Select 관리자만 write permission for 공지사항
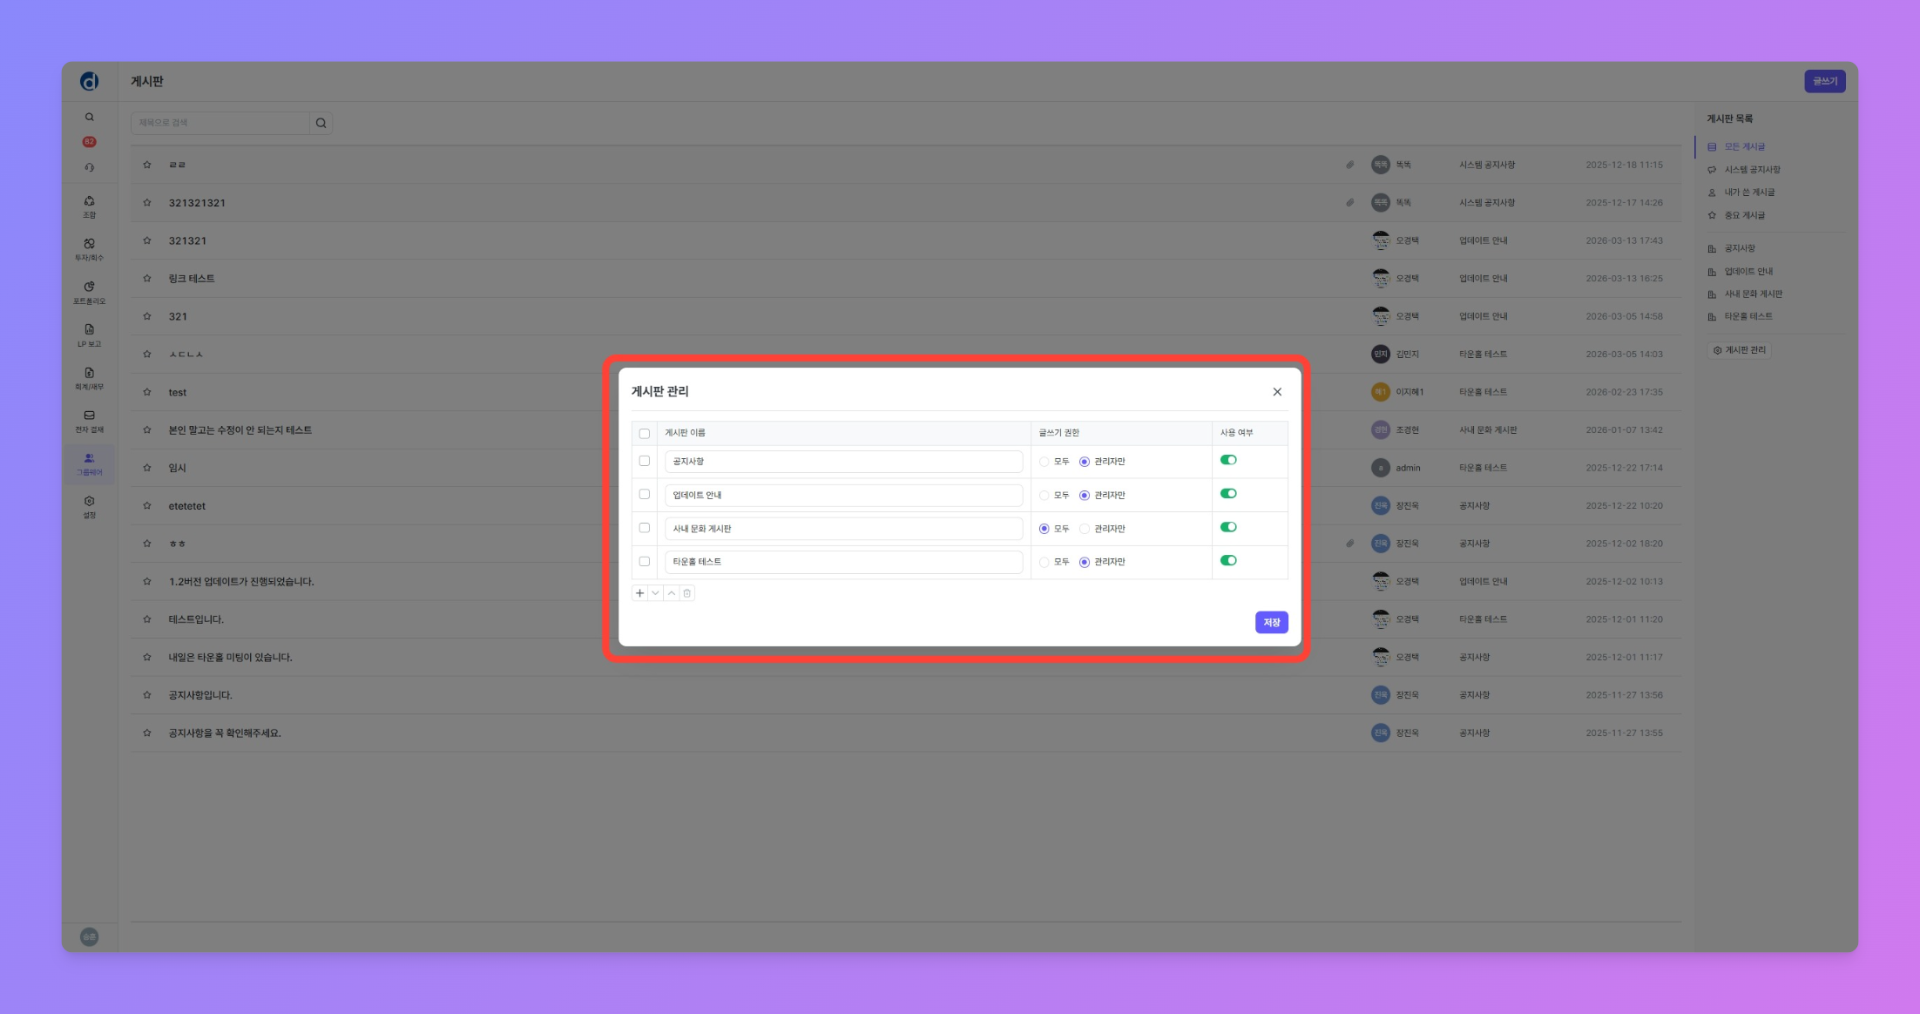 pos(1084,462)
